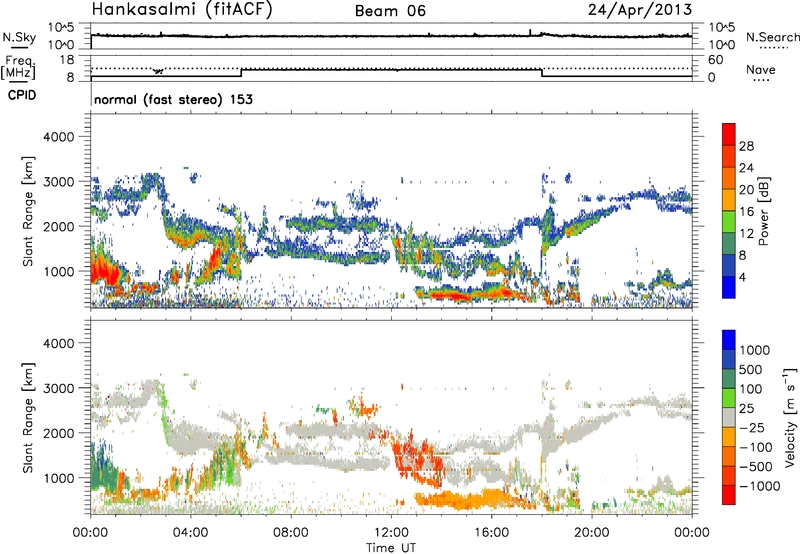The height and width of the screenshot is (554, 800).
Task: Click the strong red echo near 1000 km at 00:00
Action: click(105, 269)
